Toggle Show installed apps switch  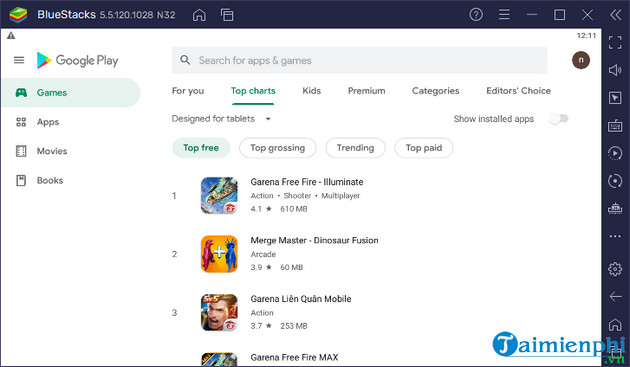pos(559,119)
